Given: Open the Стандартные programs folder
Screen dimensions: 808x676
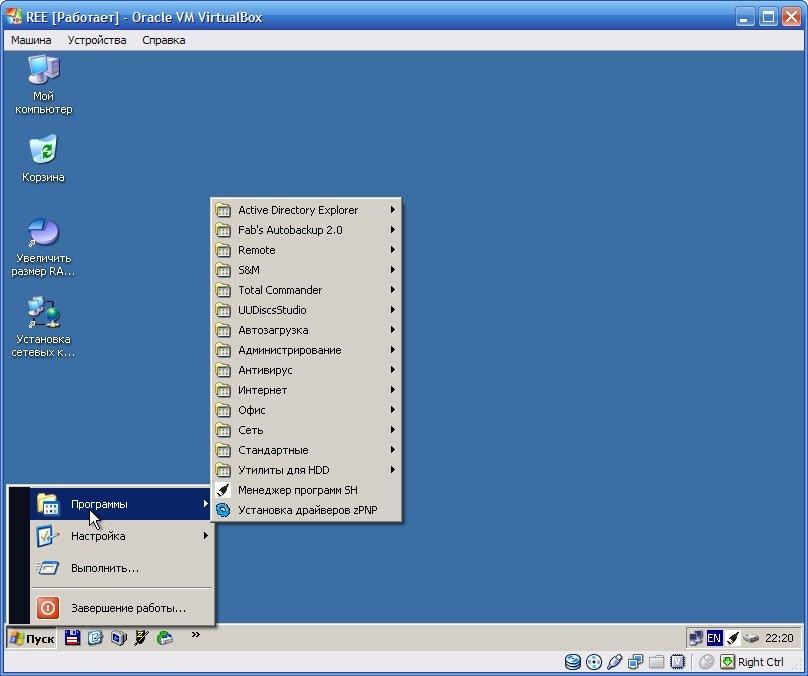Looking at the screenshot, I should (306, 450).
